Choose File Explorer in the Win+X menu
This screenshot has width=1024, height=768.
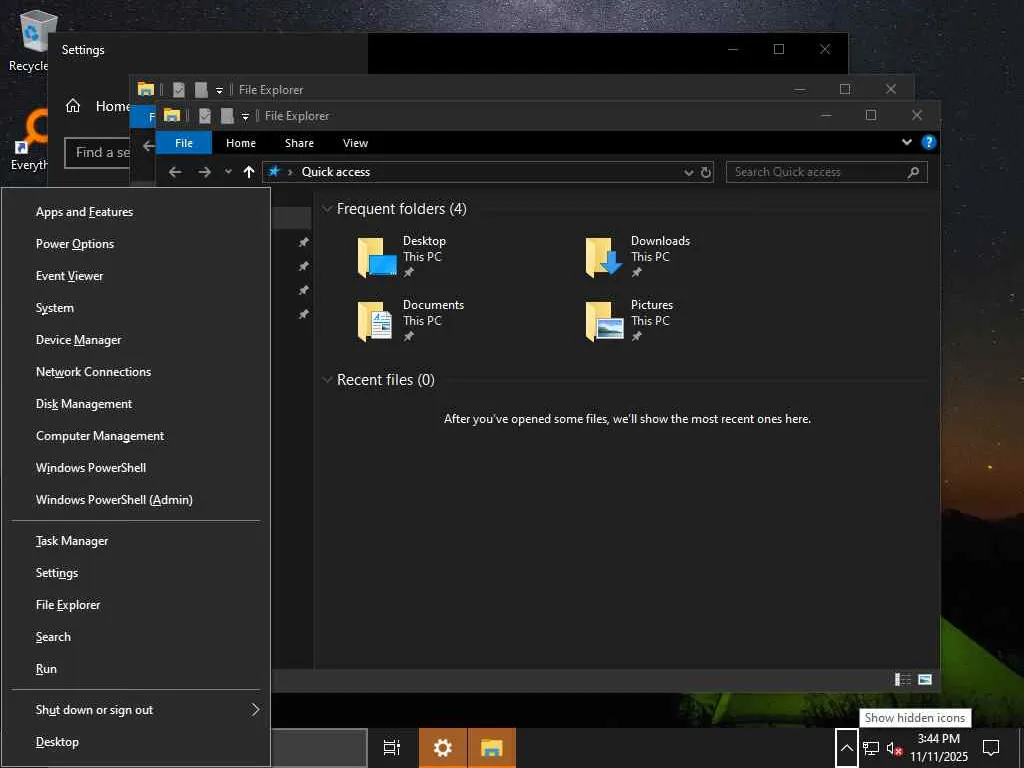click(136, 605)
